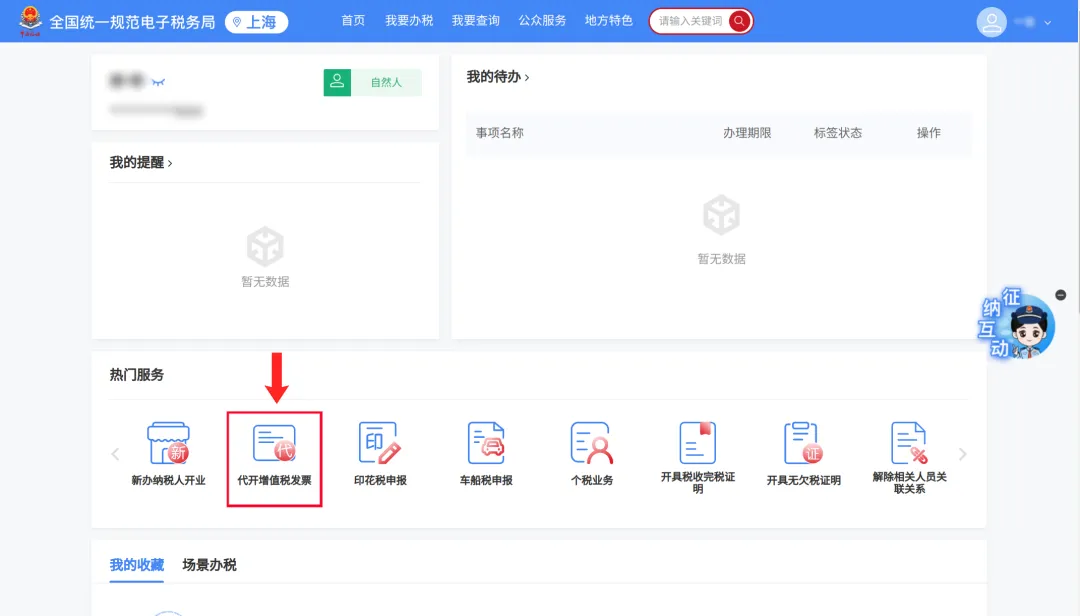Click the 标签状态 column header
Screen dimensions: 1080x616
(x=838, y=133)
